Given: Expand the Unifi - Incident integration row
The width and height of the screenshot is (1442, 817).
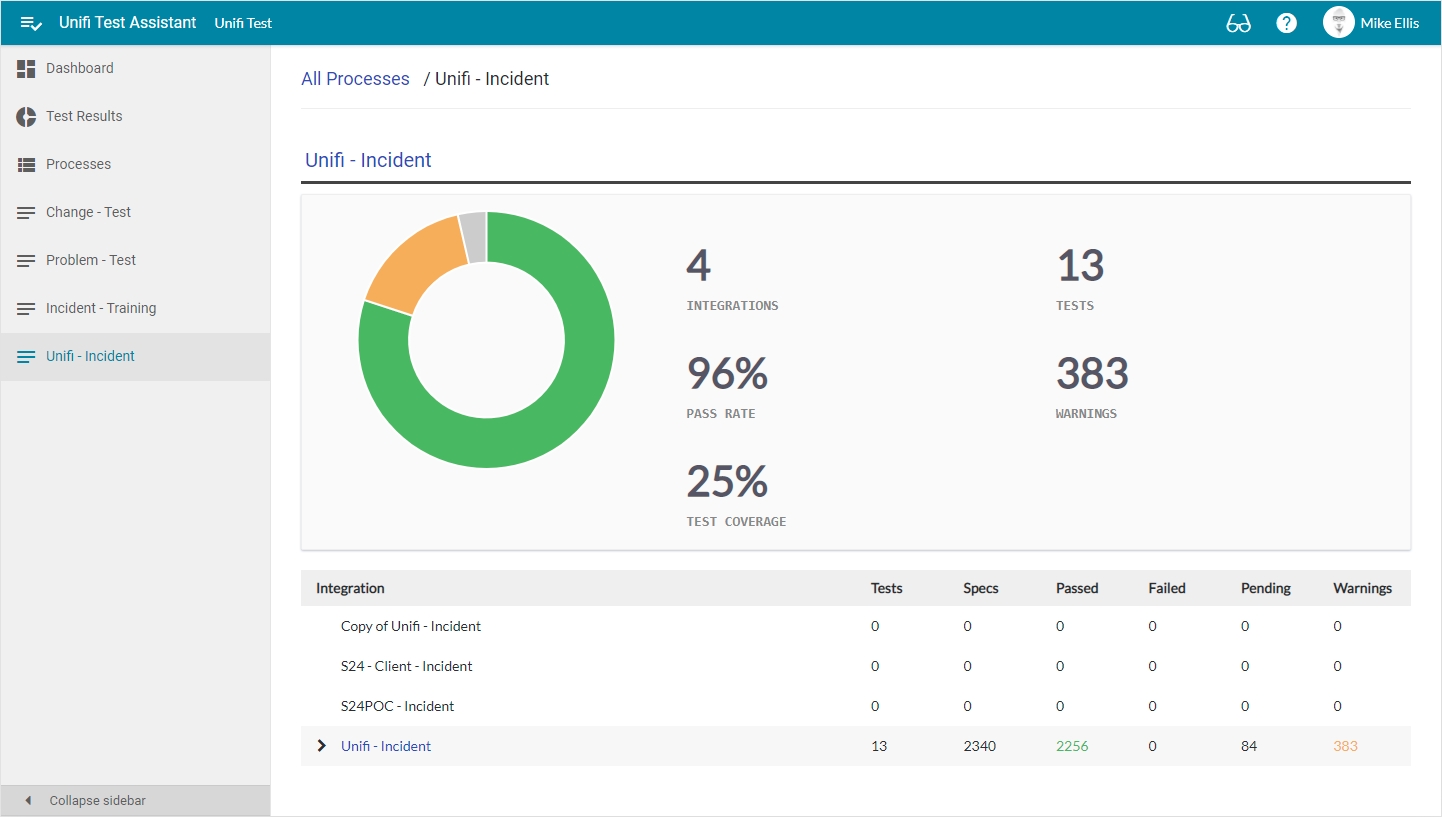Looking at the screenshot, I should [x=321, y=746].
